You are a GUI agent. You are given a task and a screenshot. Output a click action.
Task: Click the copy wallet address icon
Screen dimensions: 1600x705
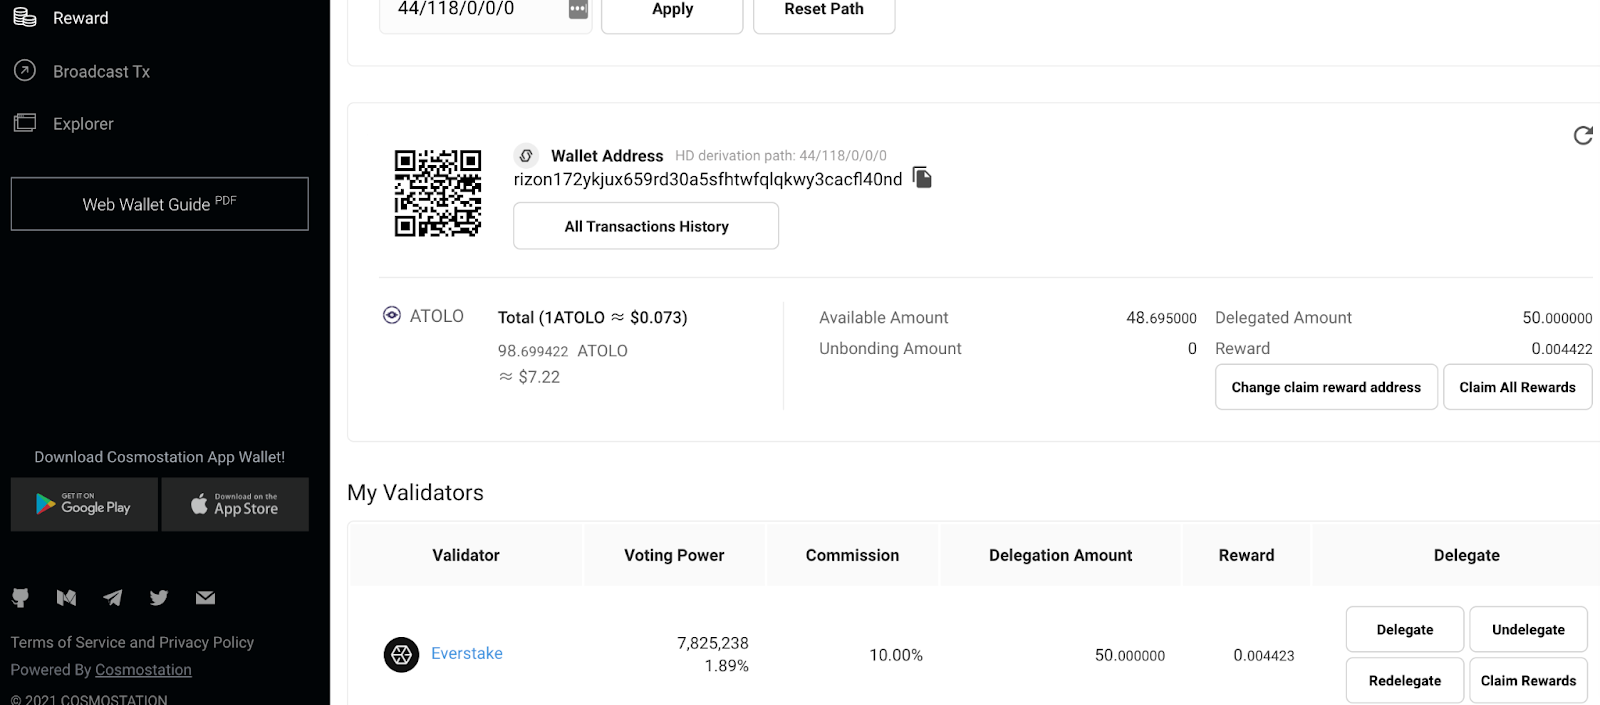pos(922,178)
